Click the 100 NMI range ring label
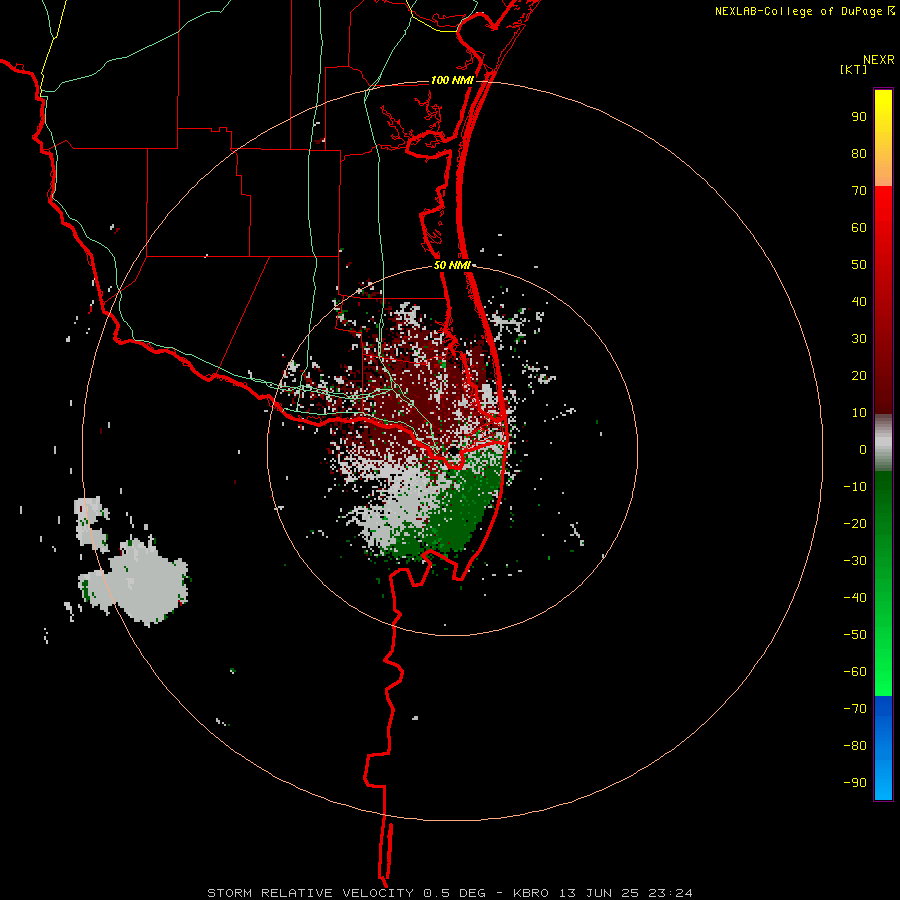 tap(452, 80)
